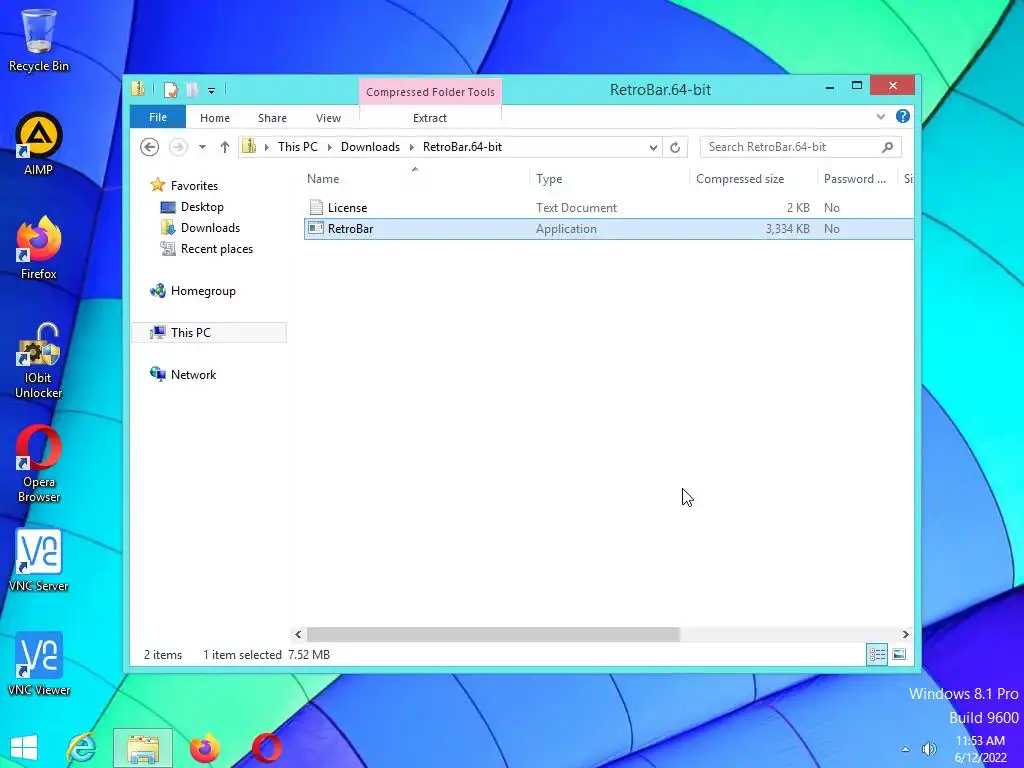This screenshot has height=768, width=1024.
Task: Sort by the Type column header
Action: click(x=609, y=179)
